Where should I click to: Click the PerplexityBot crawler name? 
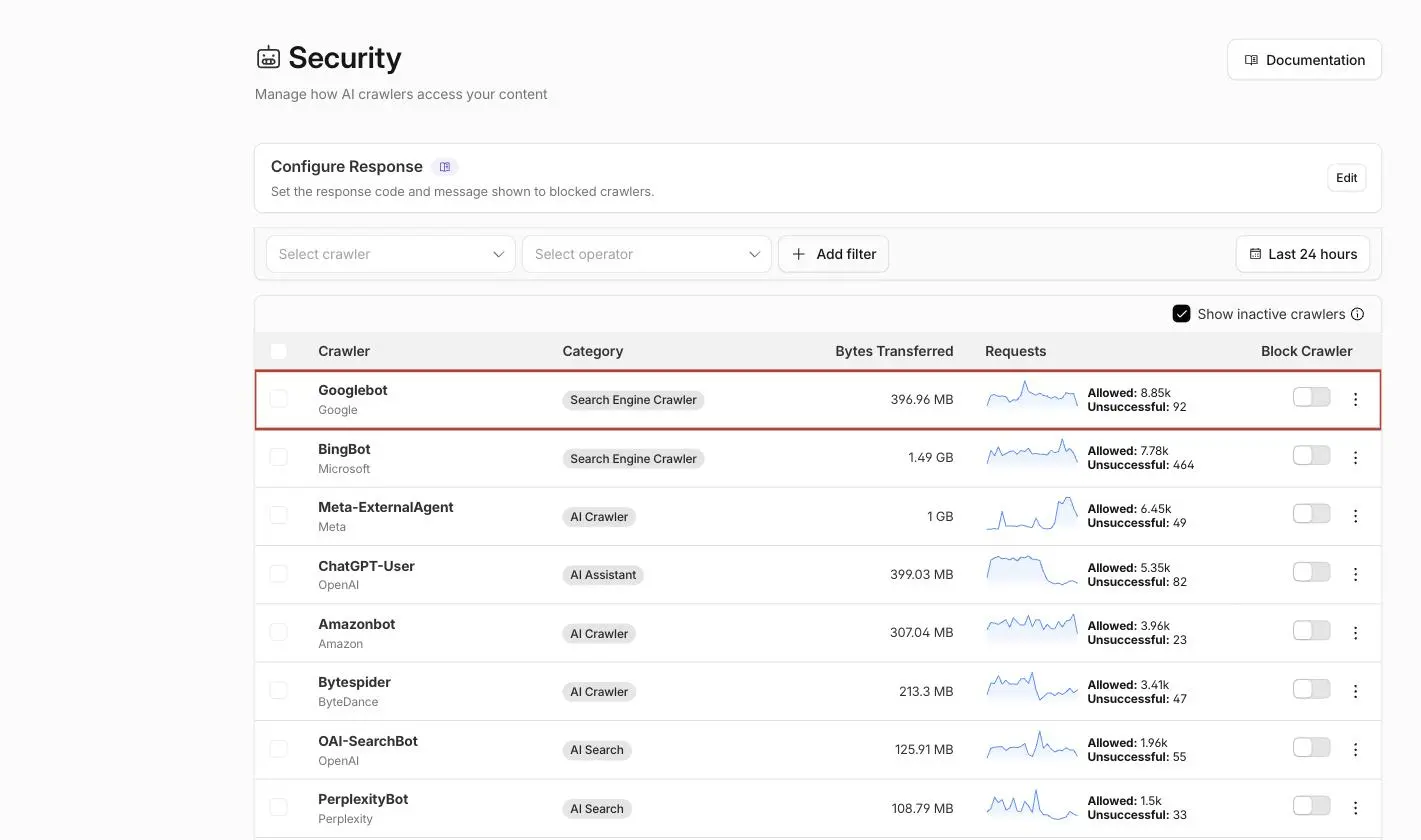click(363, 799)
